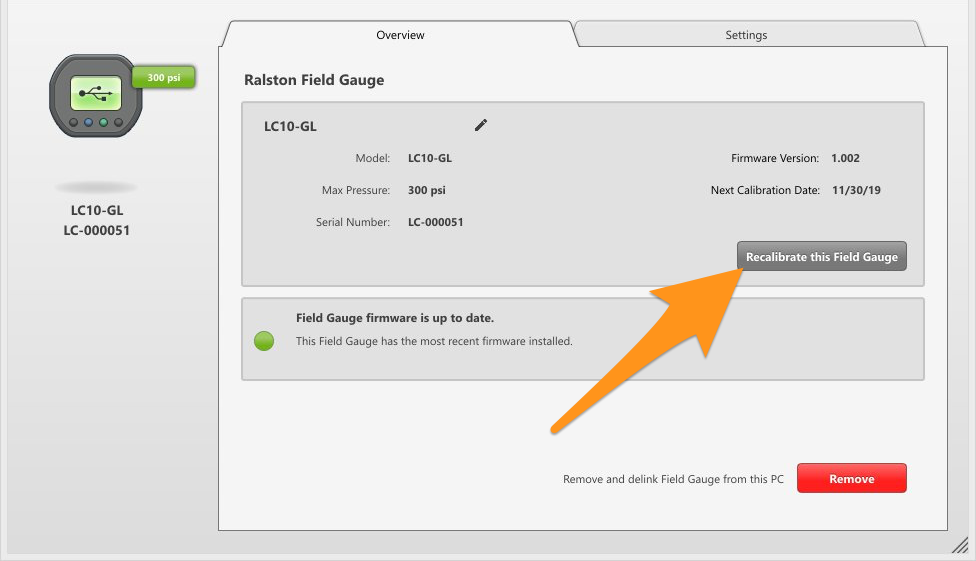Click the pencil edit name icon
Image resolution: width=976 pixels, height=561 pixels.
481,125
